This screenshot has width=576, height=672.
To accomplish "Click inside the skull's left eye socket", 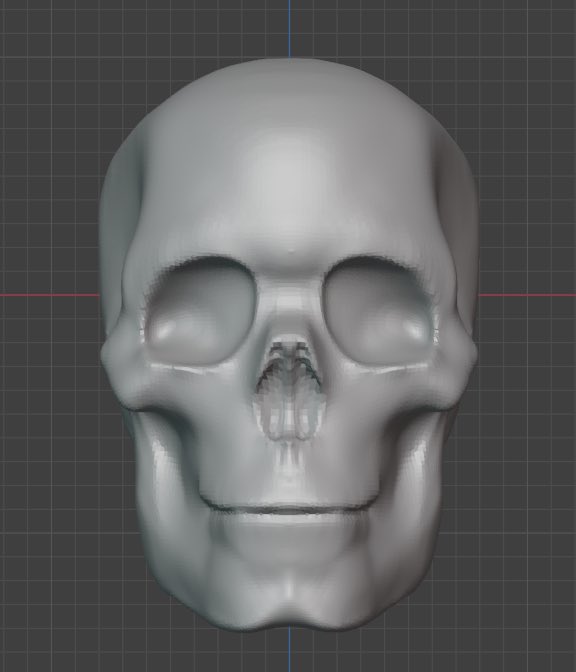I will click(201, 309).
